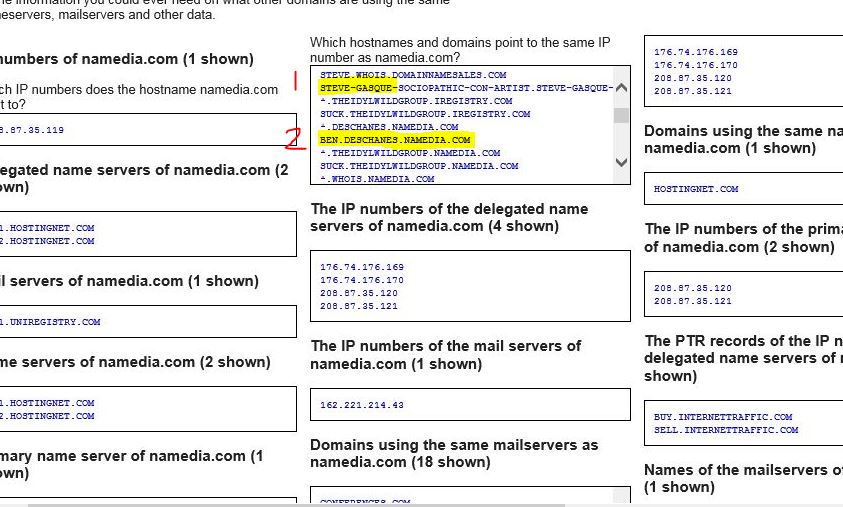
Task: Click the ^.DESCHANES.NAMEDIA.COM entry
Action: pyautogui.click(x=389, y=127)
